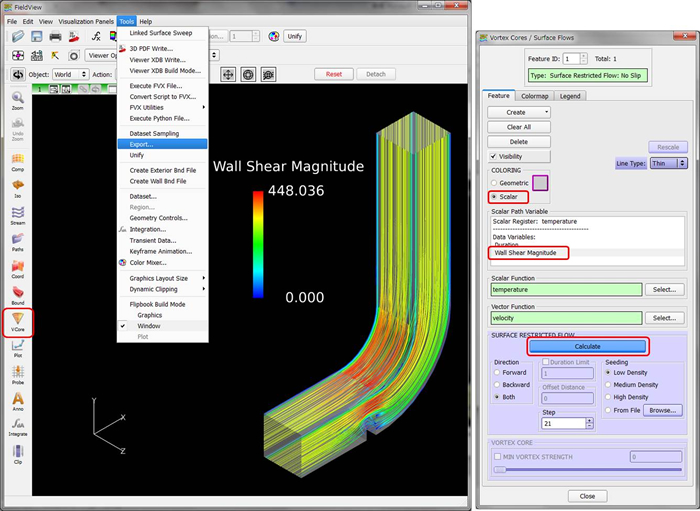Viewport: 700px width, 511px height.
Task: Select the Geometric coloring radio button
Action: coord(495,183)
